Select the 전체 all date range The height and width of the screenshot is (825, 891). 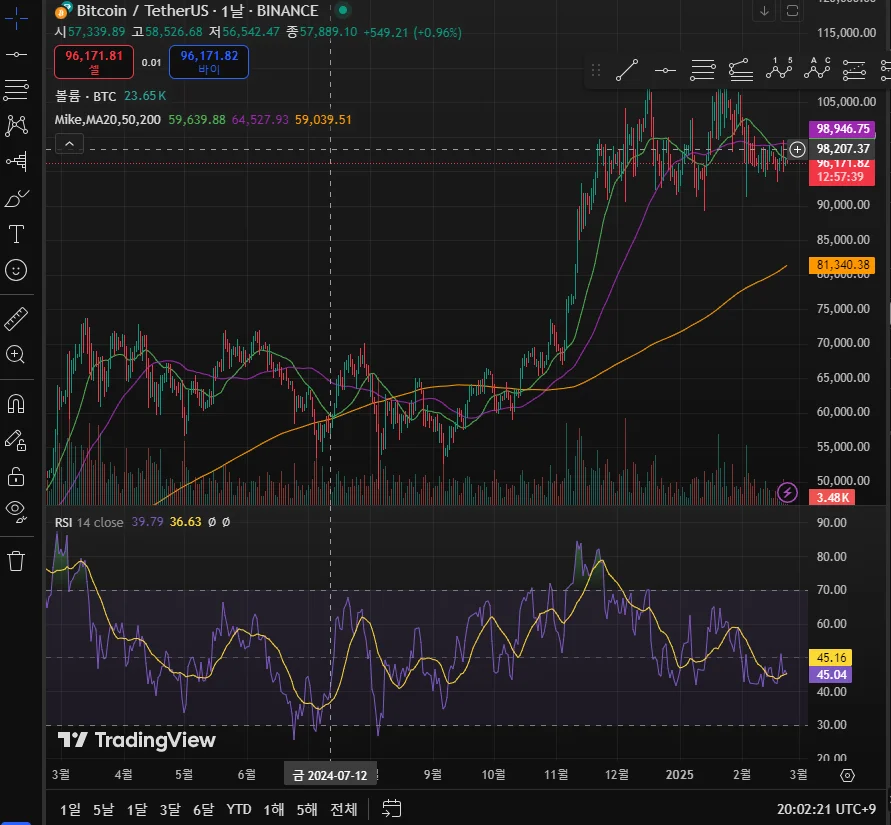click(x=344, y=809)
